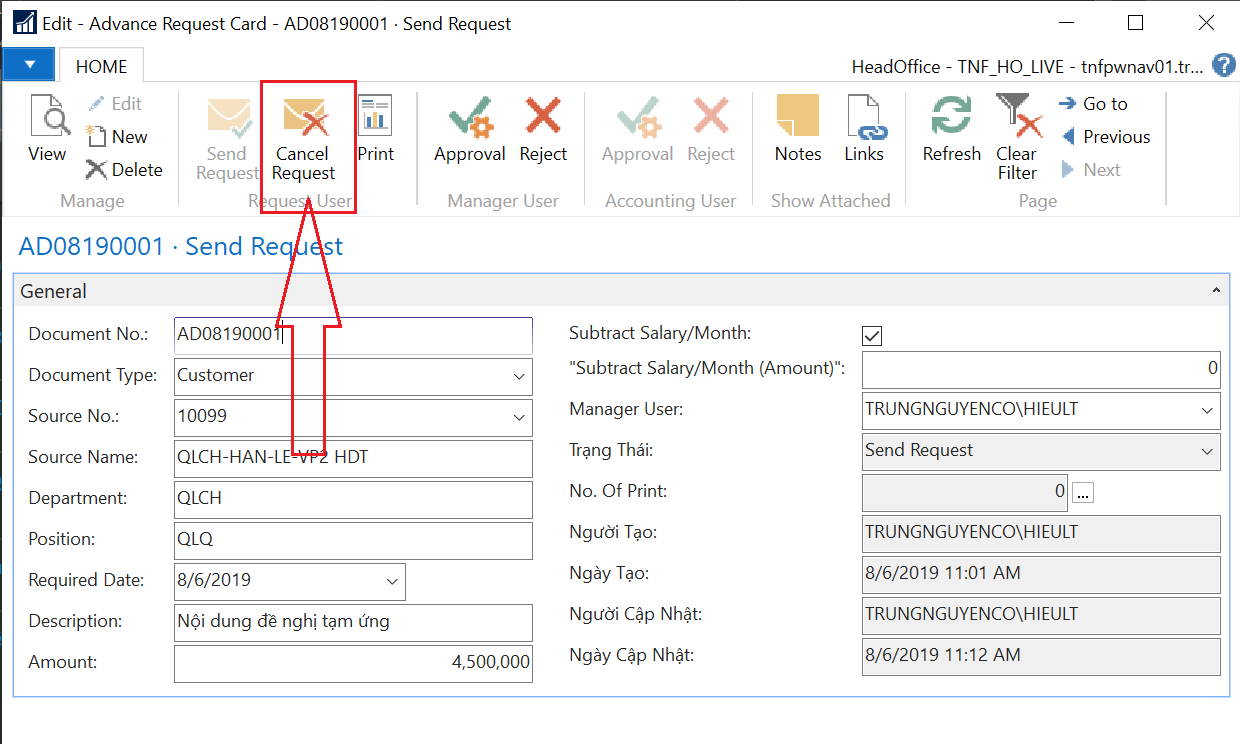The height and width of the screenshot is (744, 1240).
Task: Click Delete in the Manage group
Action: [x=124, y=170]
